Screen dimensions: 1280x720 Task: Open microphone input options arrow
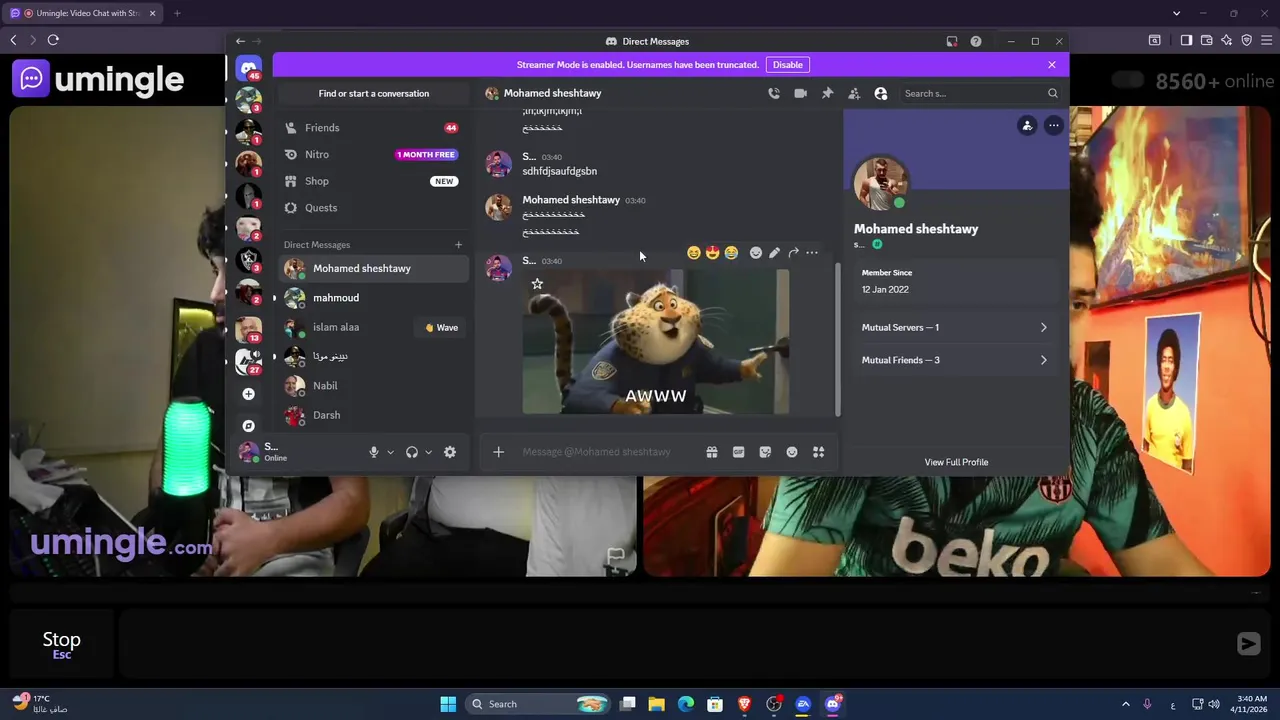pyautogui.click(x=390, y=452)
